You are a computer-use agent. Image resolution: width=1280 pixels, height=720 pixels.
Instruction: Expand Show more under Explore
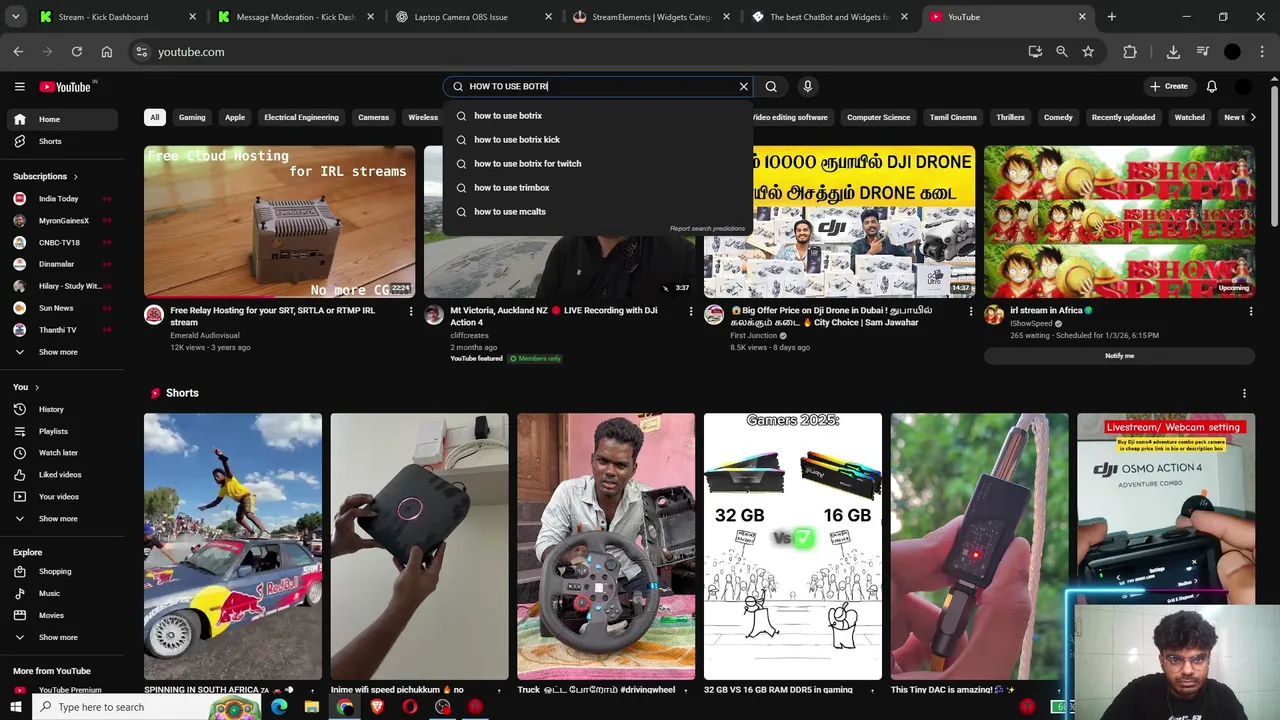[x=60, y=637]
